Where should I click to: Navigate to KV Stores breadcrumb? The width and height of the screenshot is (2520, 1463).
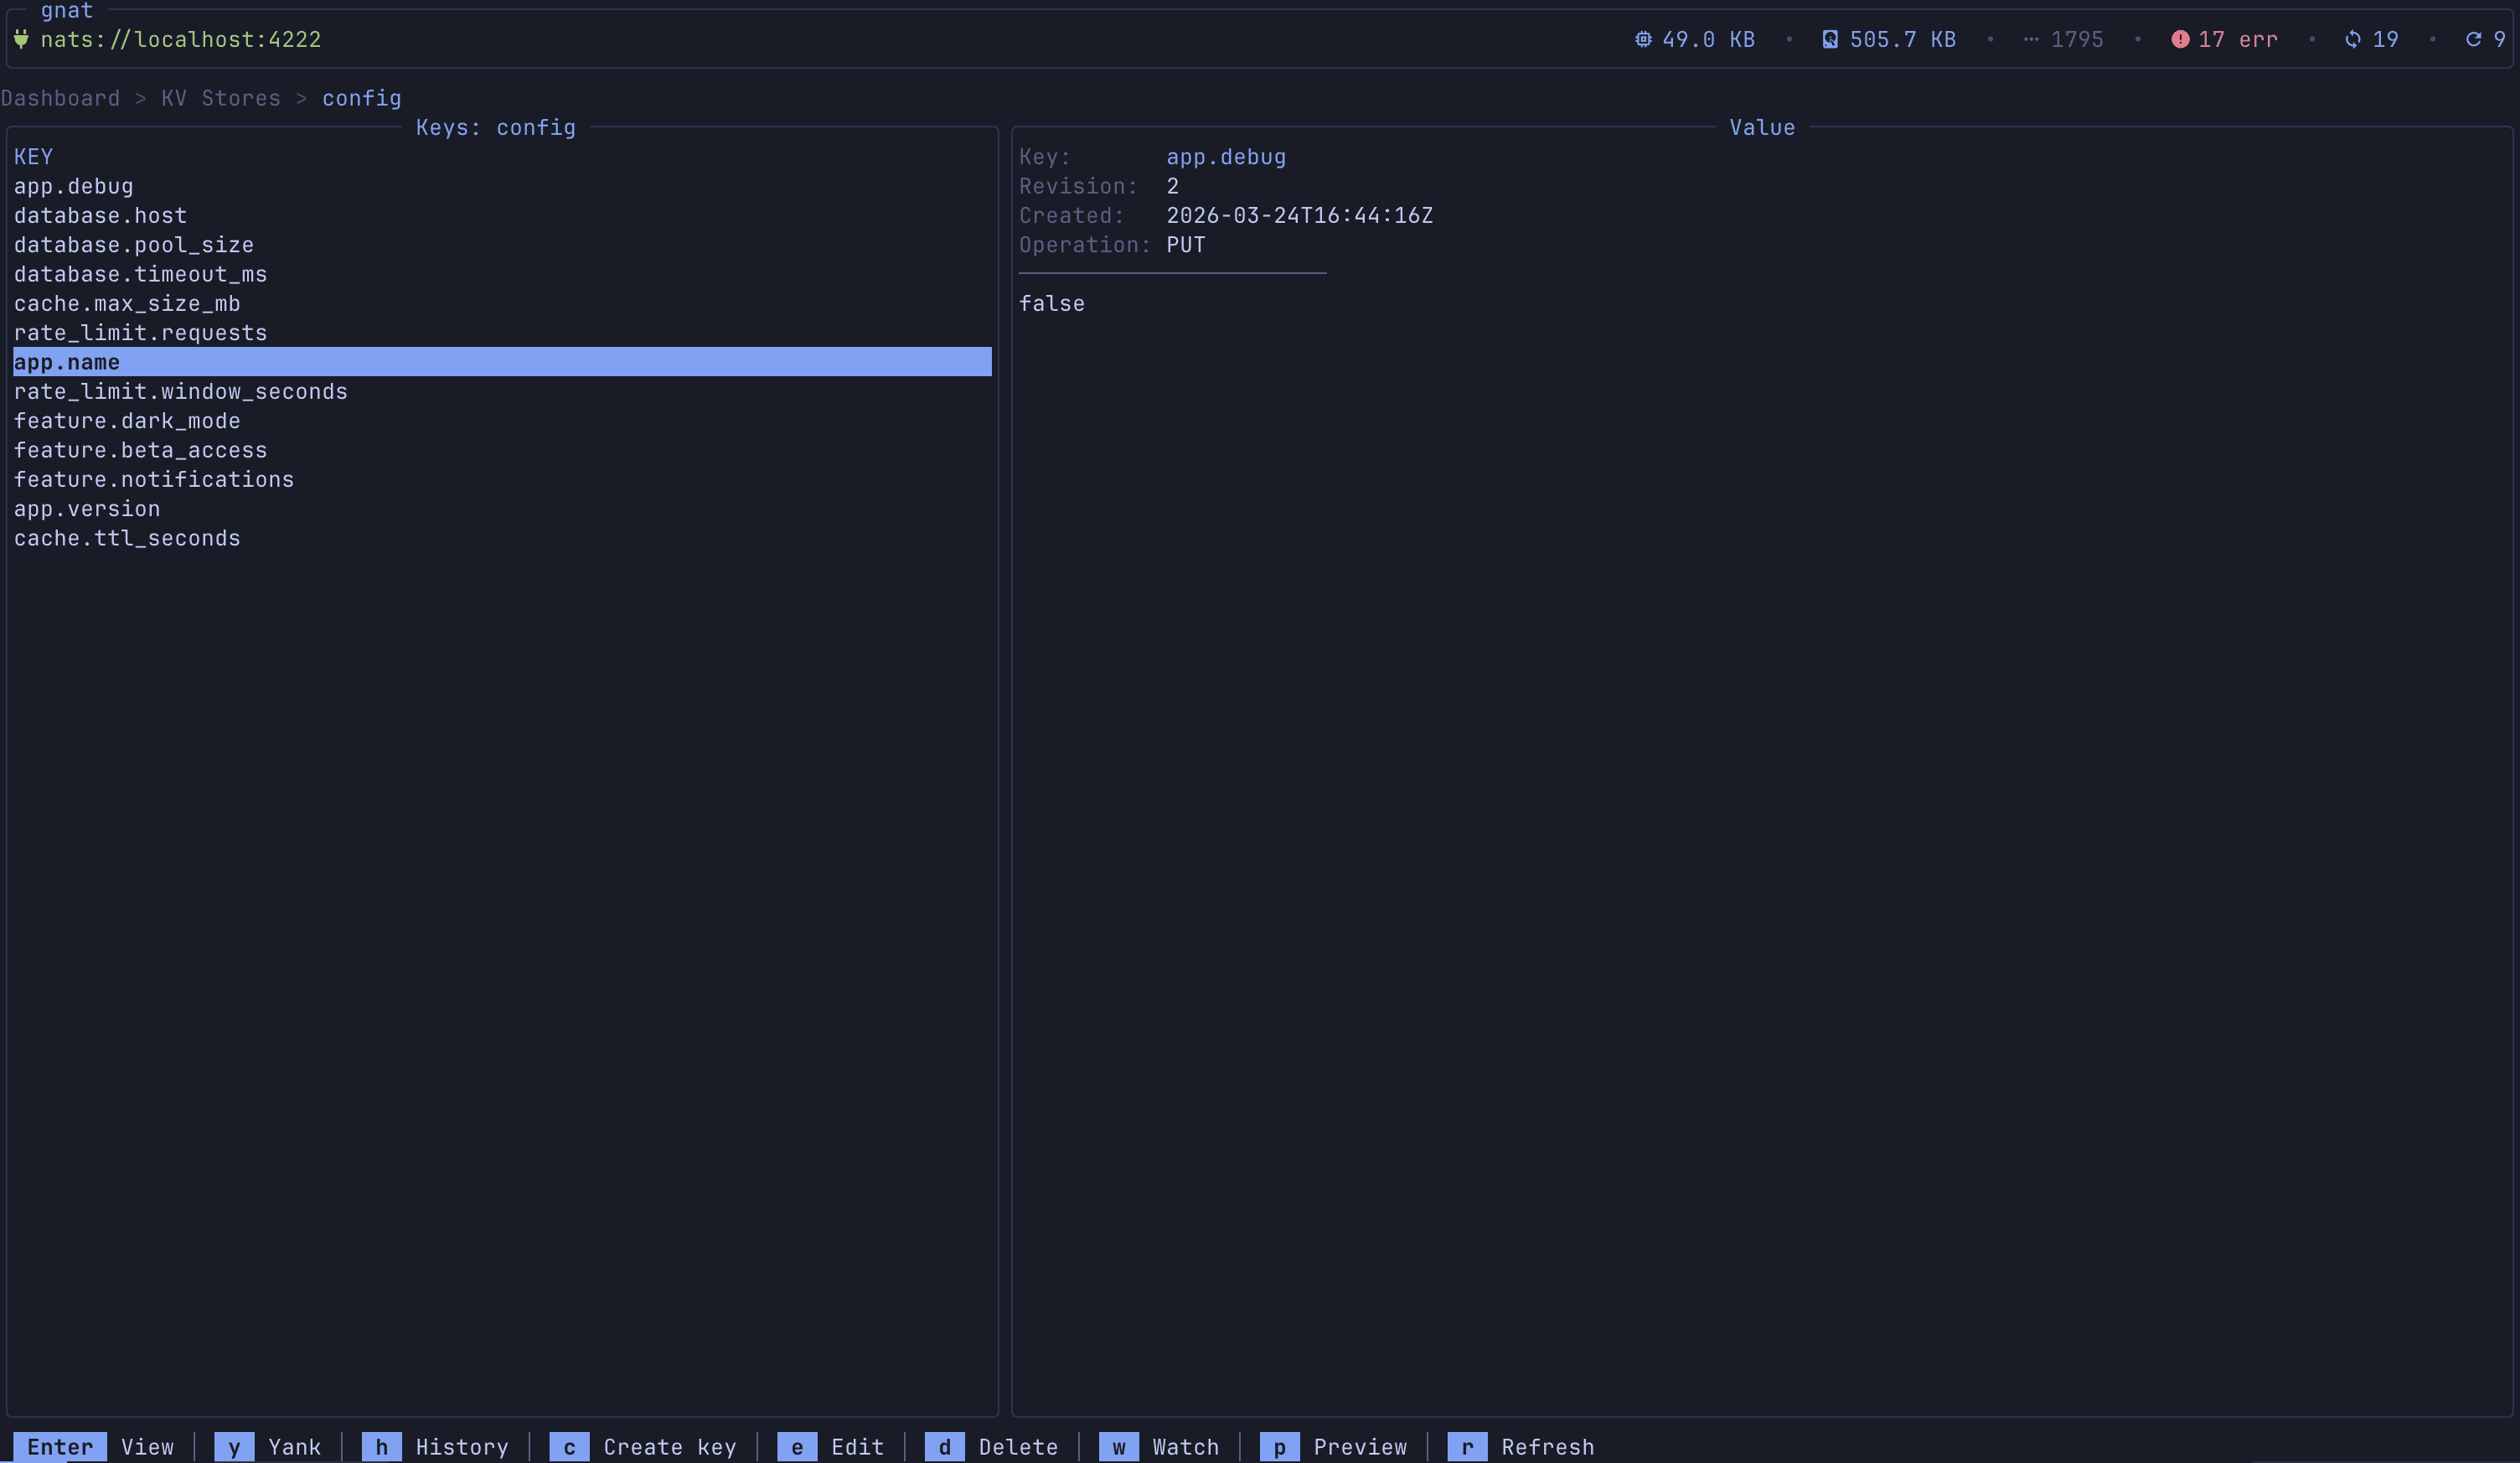pos(221,98)
